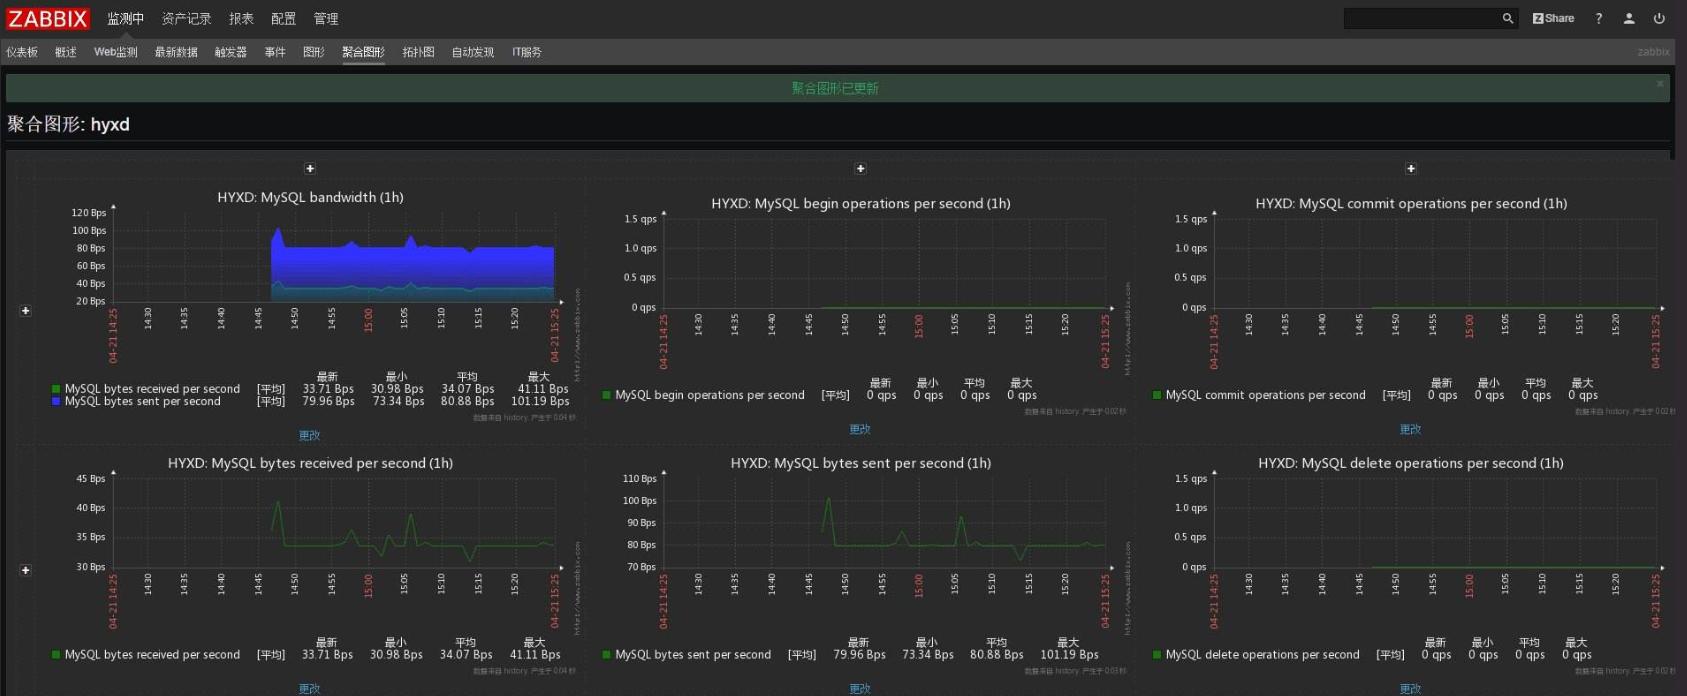Click 更改 link under commit operations graph

(x=1411, y=429)
